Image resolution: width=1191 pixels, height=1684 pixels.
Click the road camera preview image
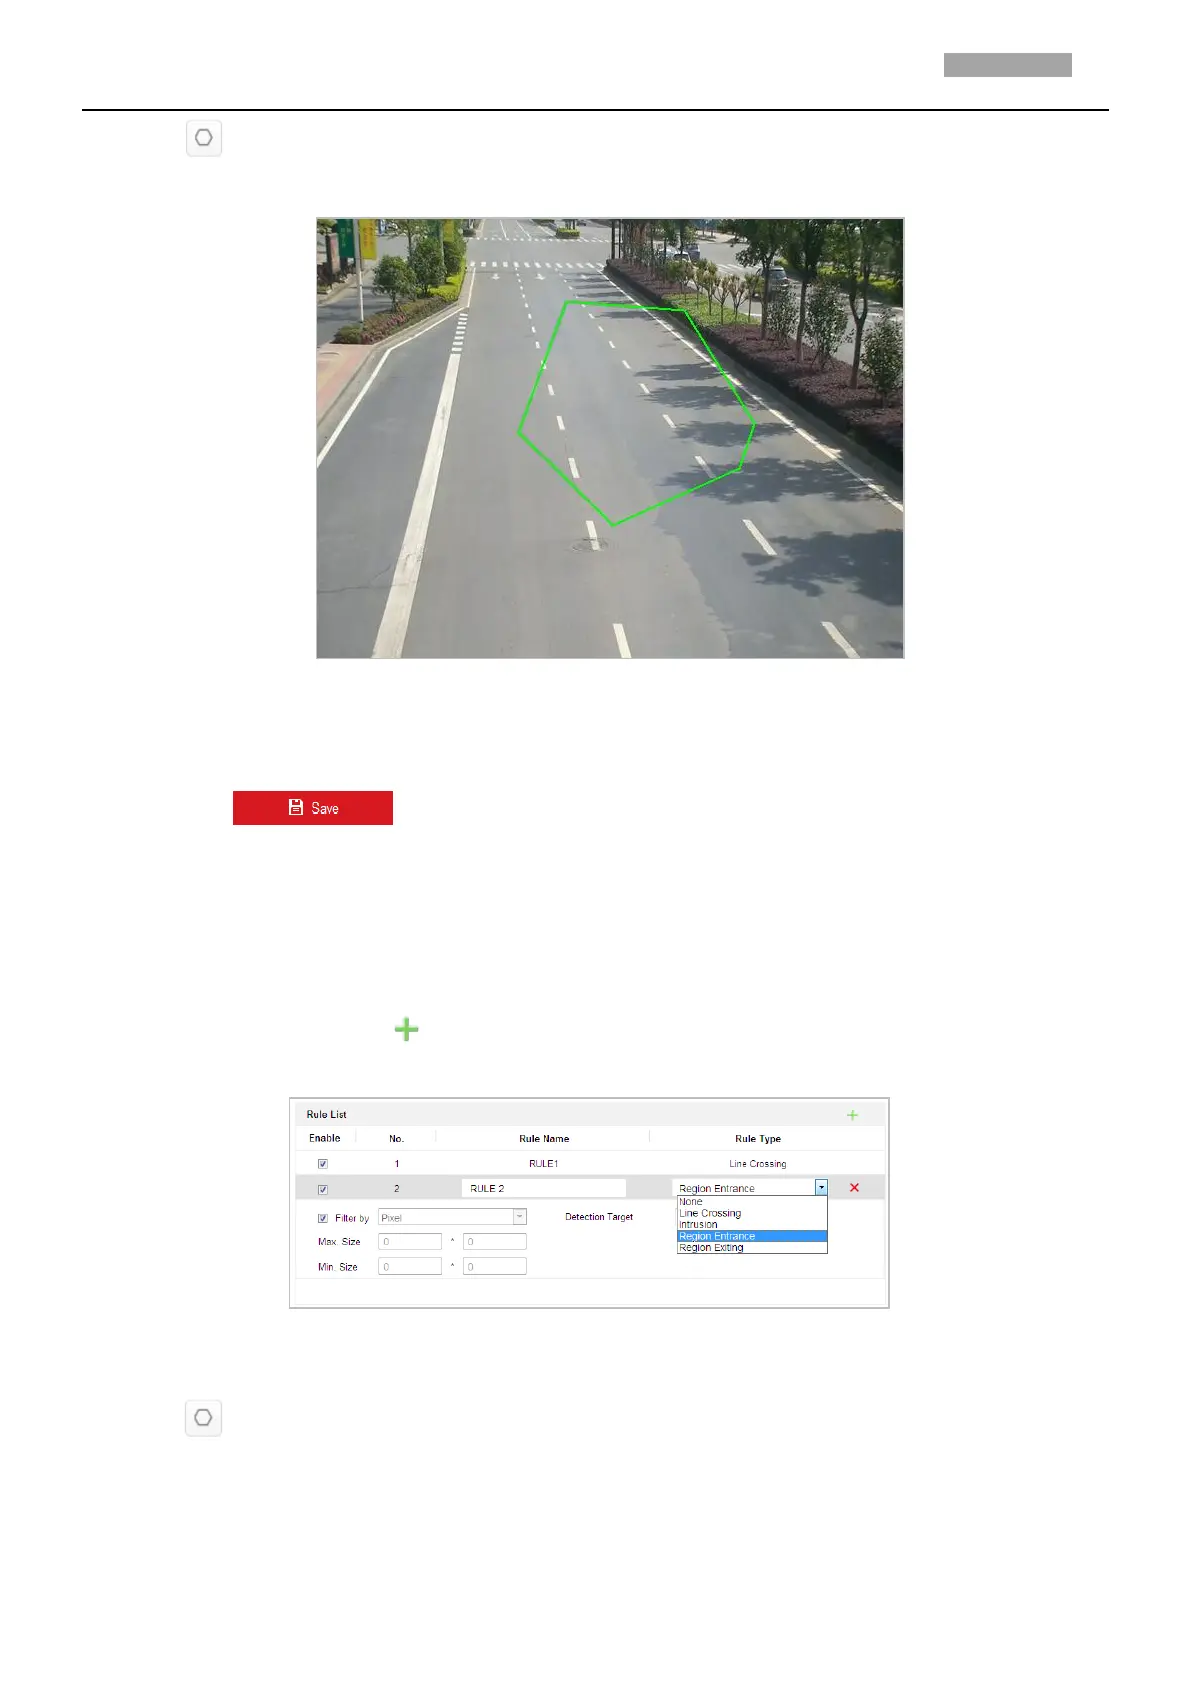click(610, 438)
